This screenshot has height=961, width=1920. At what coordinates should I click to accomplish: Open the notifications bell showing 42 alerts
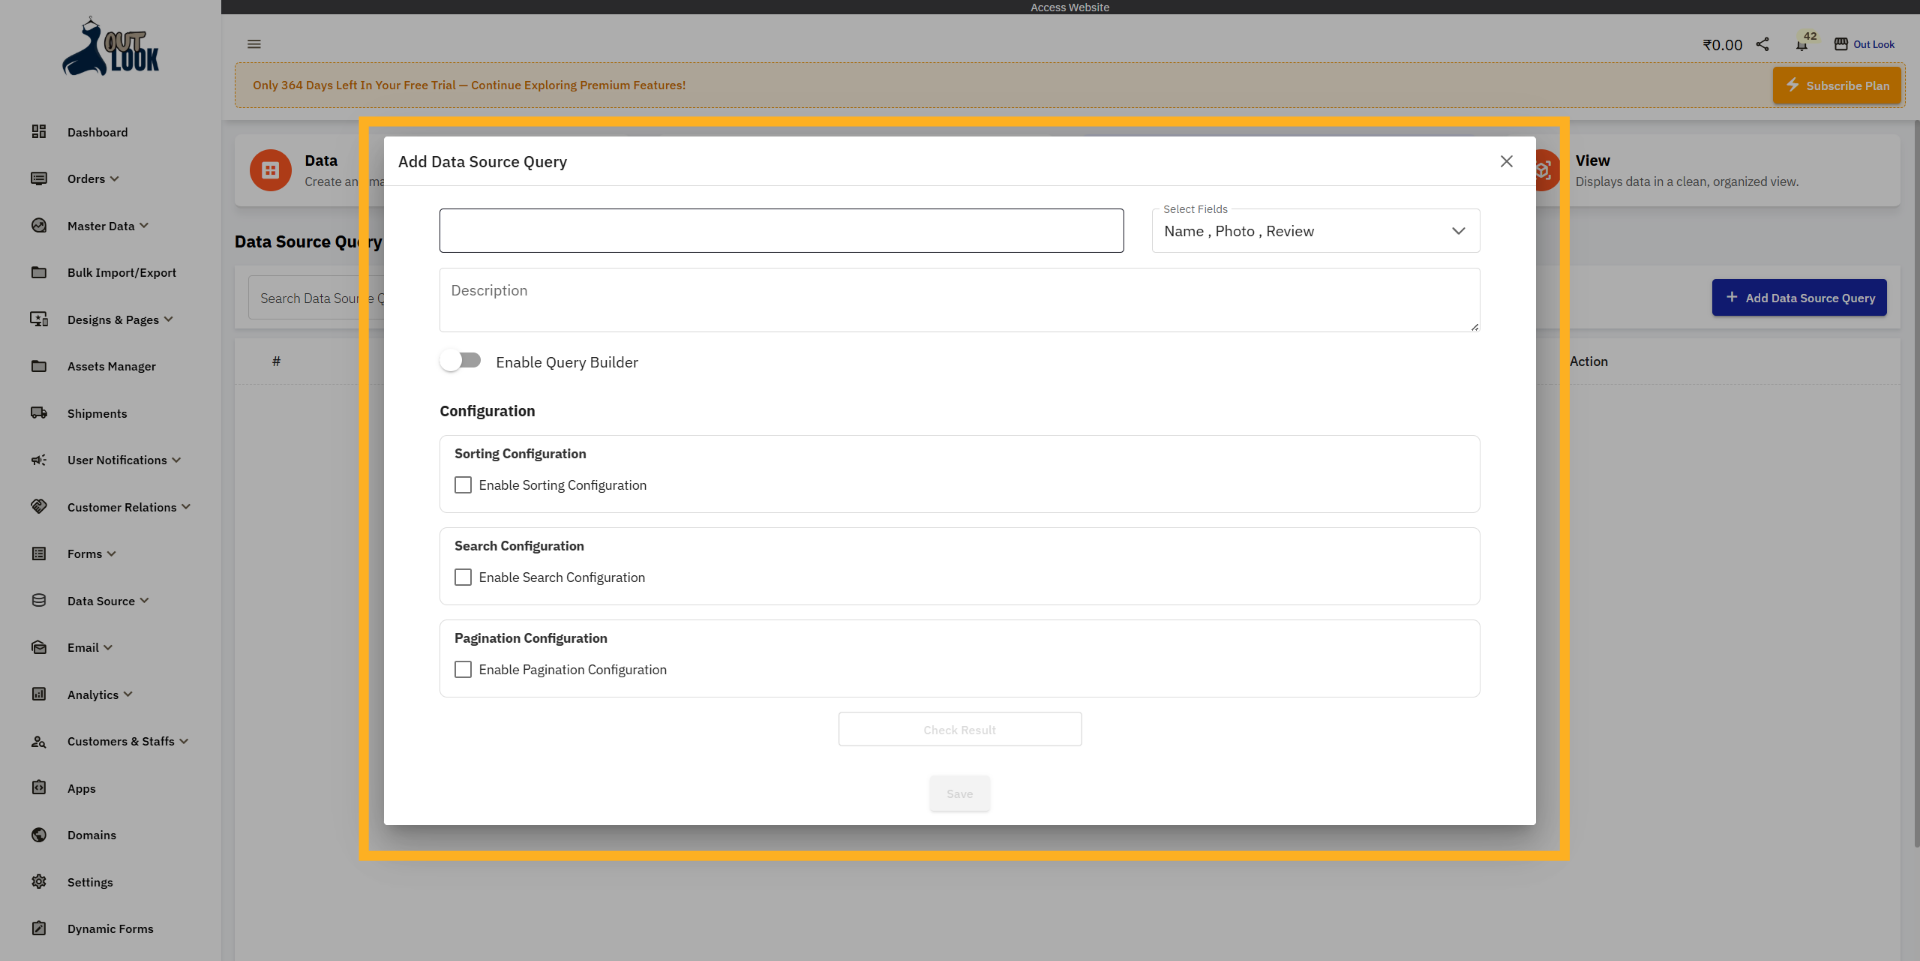pos(1803,47)
